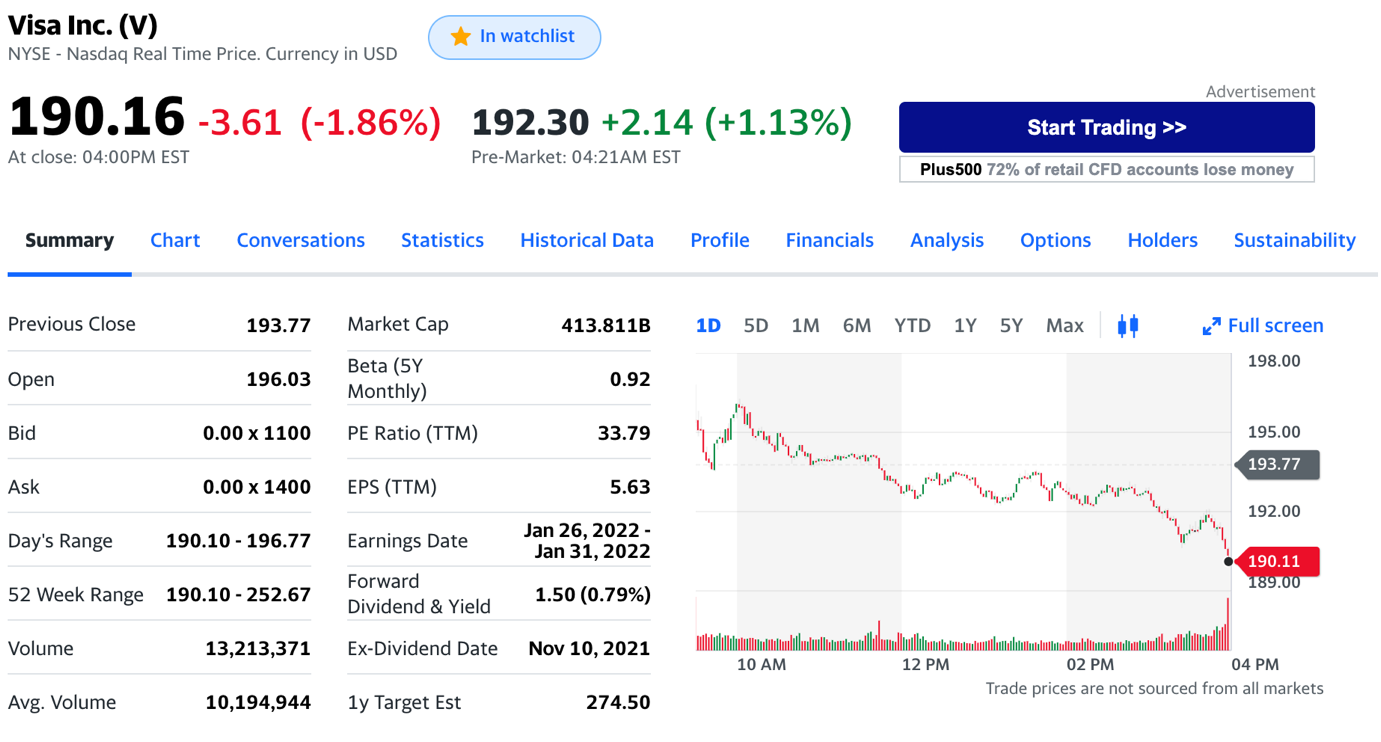Viewport: 1381px width, 742px height.
Task: Click the 198.00 price axis label
Action: coord(1274,361)
